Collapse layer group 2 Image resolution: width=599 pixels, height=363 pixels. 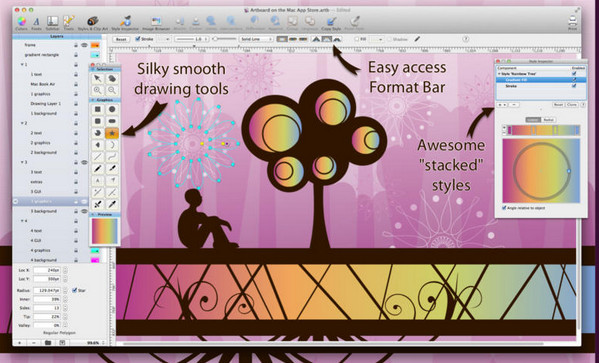click(x=22, y=123)
